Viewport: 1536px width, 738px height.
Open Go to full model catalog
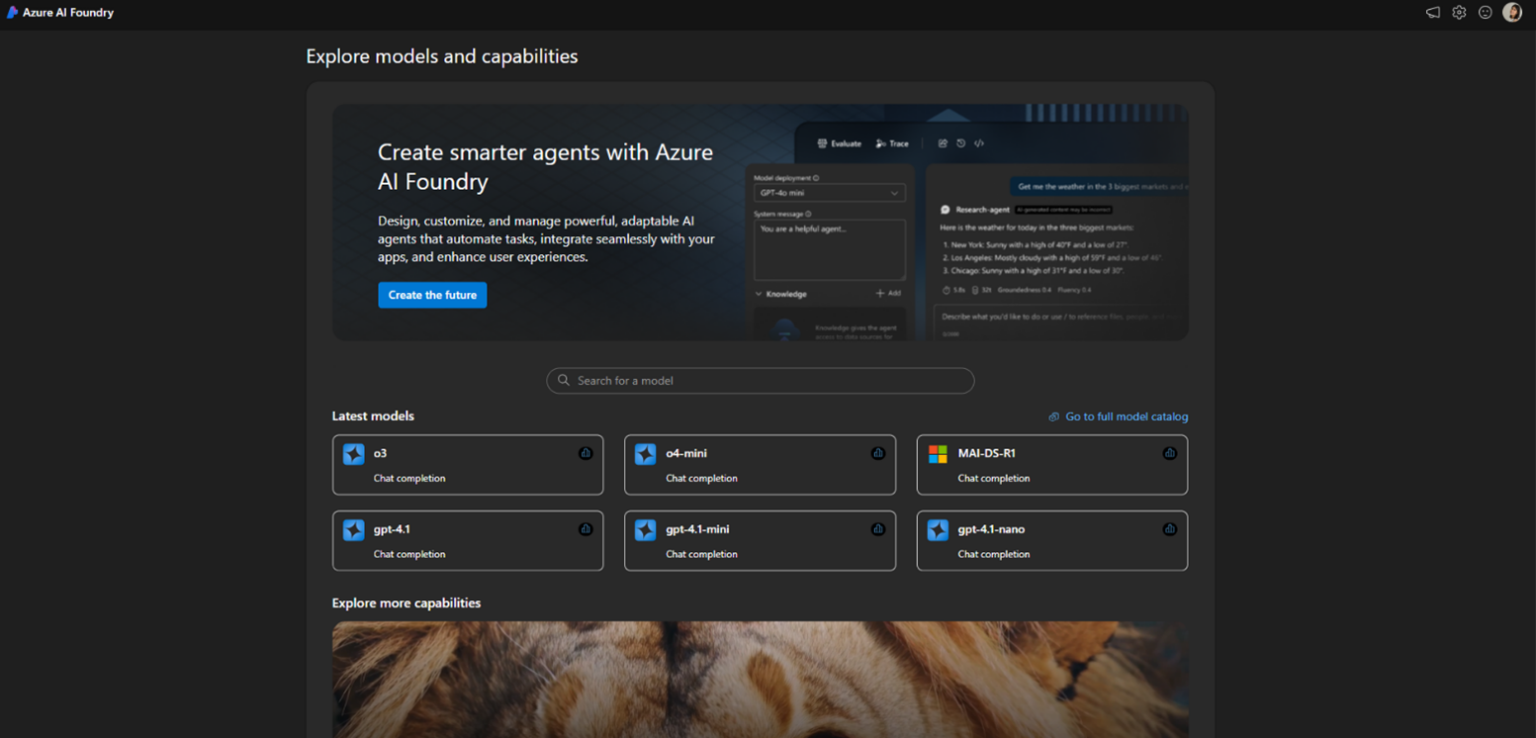pos(1126,416)
